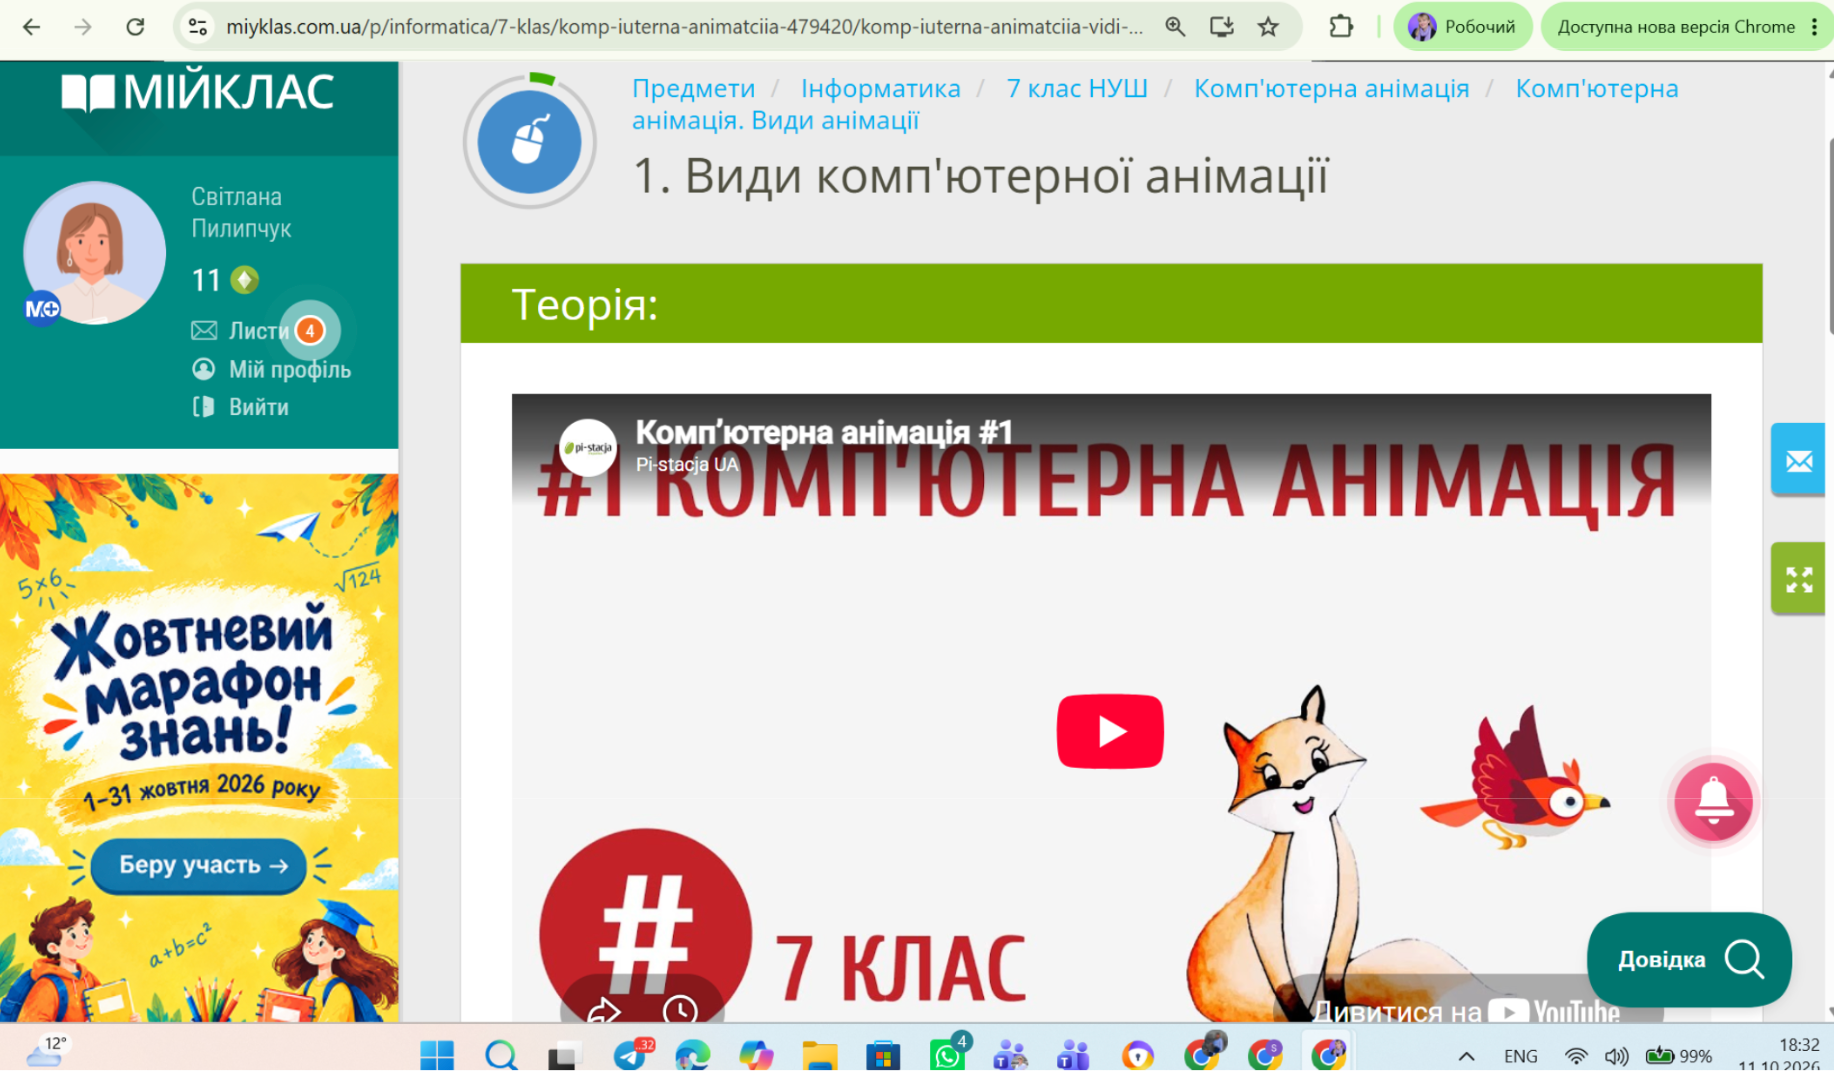Go to Комп'ютерна анімація breadcrumb

(x=1331, y=88)
